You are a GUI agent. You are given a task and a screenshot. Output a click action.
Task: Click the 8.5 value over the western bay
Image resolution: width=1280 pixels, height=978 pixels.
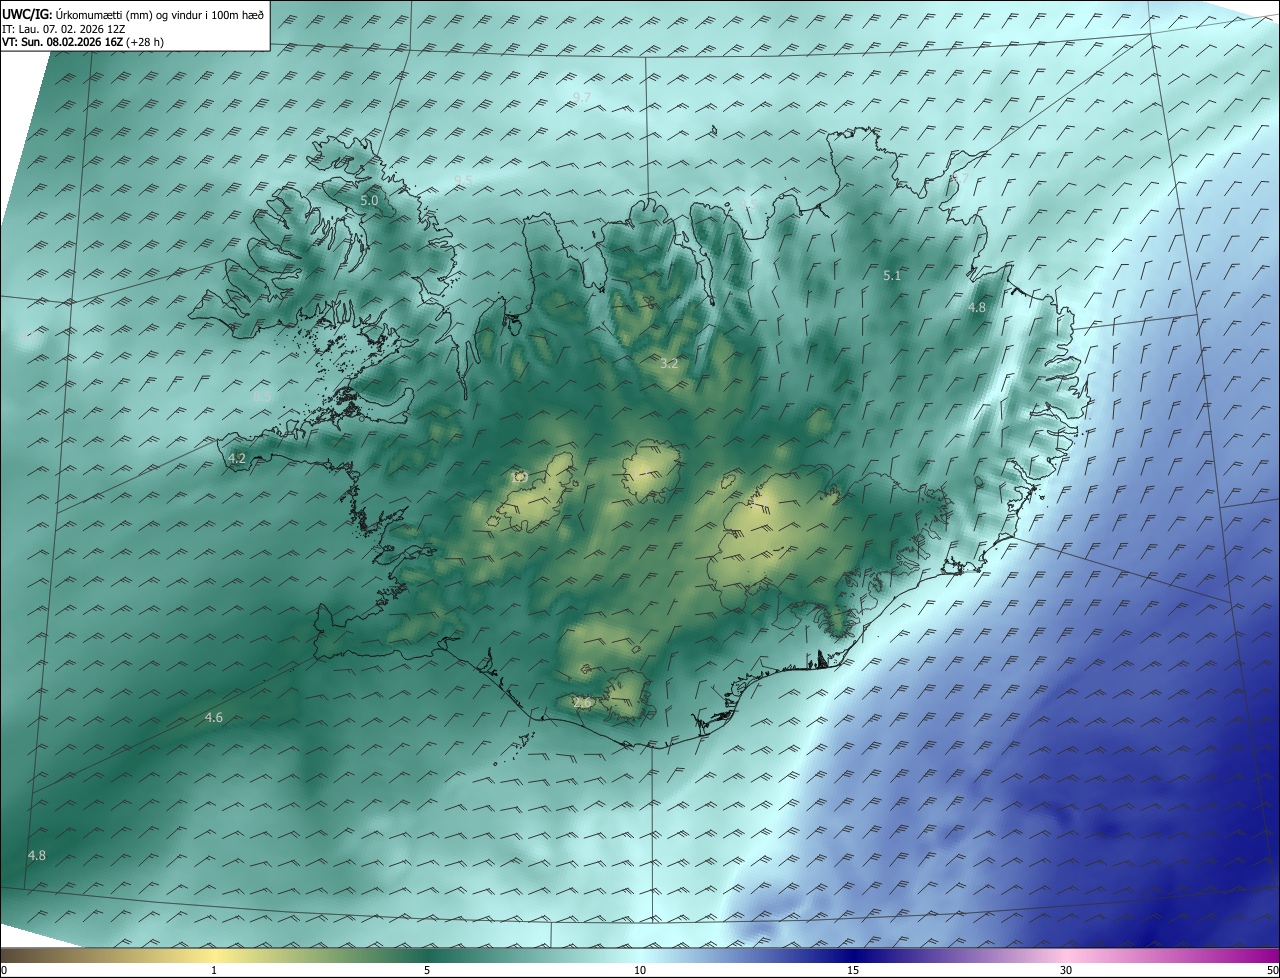(x=262, y=397)
